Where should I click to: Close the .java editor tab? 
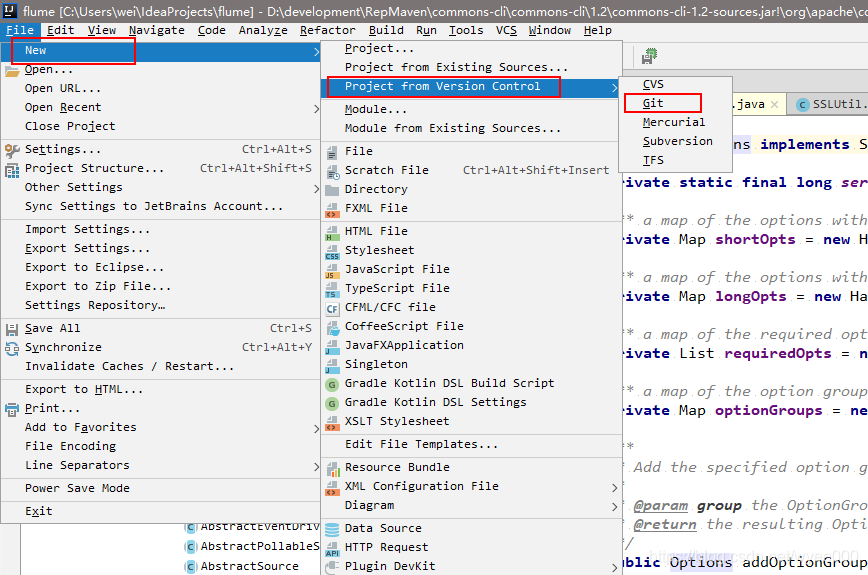pyautogui.click(x=774, y=104)
